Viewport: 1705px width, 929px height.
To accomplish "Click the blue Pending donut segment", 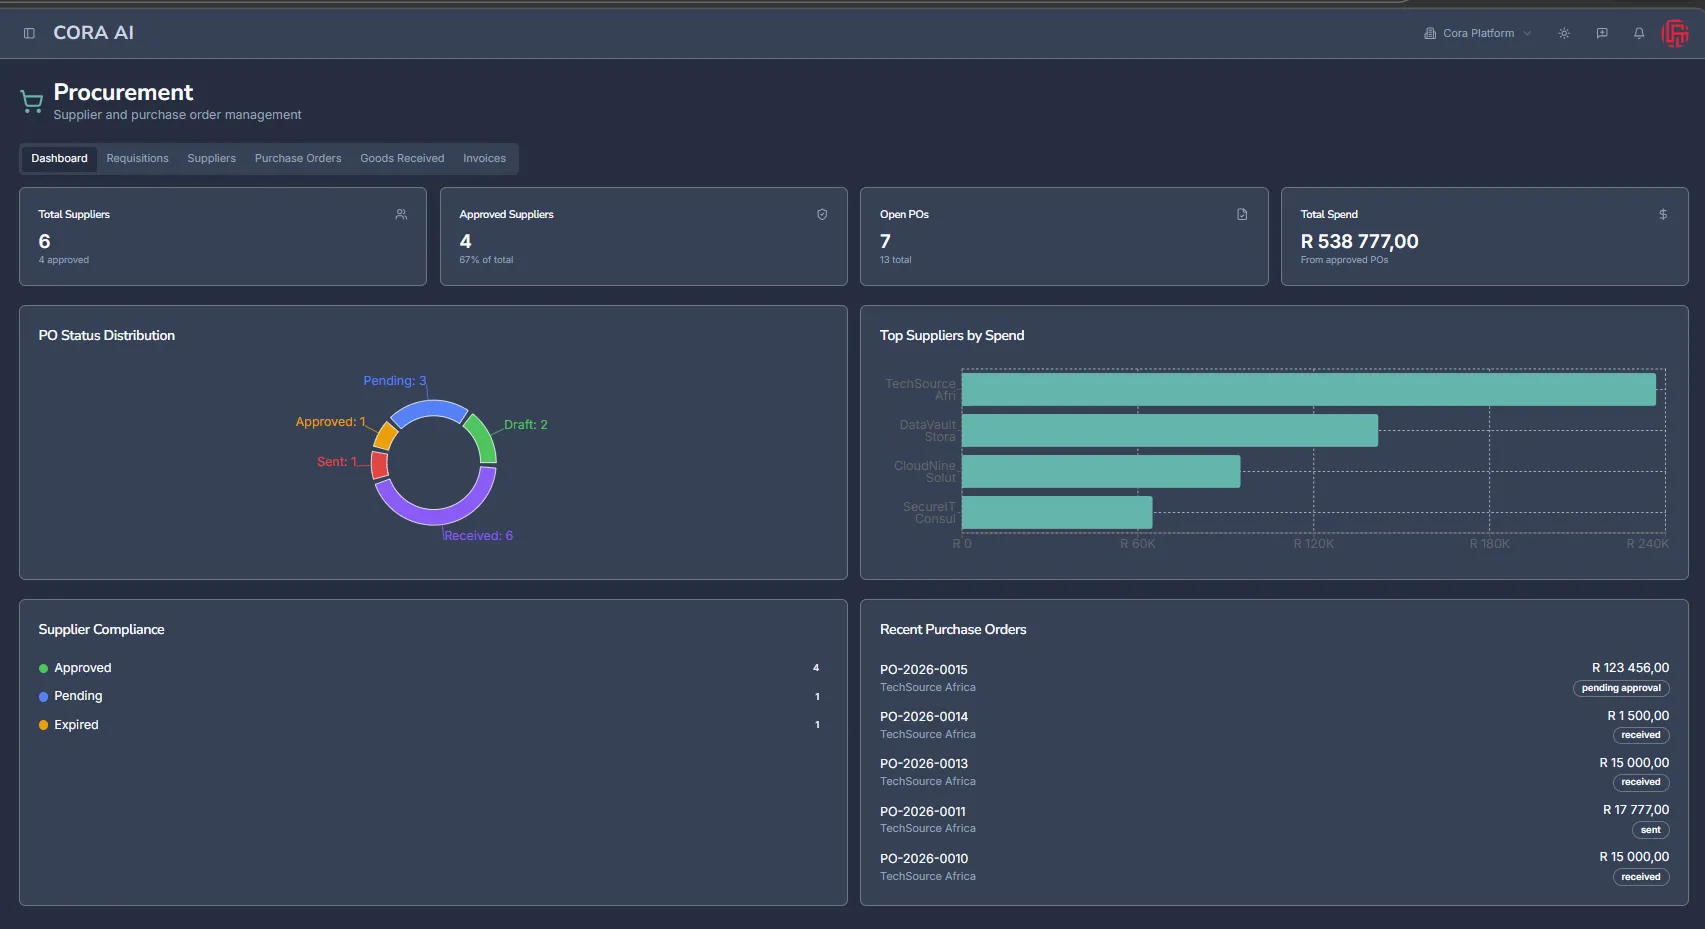I will [428, 409].
